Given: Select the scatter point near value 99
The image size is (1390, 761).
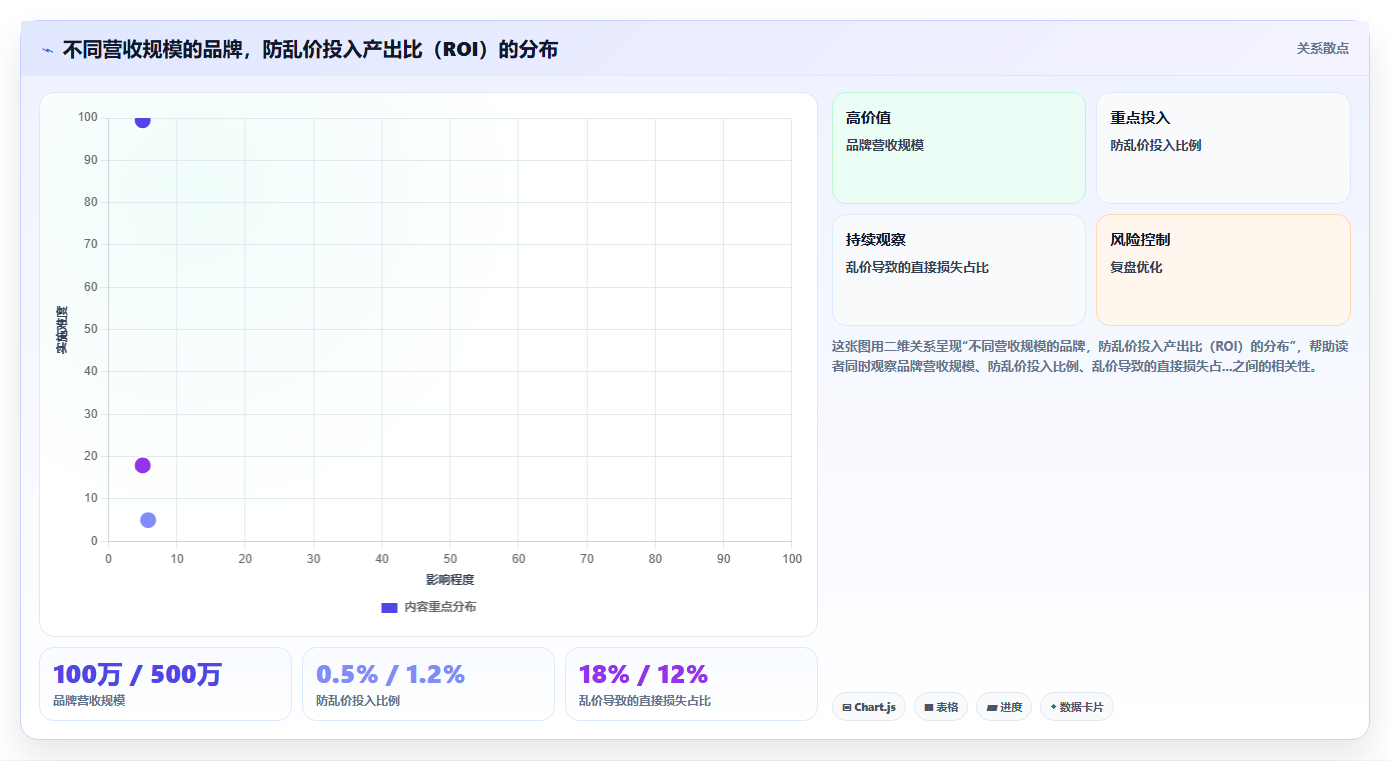Looking at the screenshot, I should 142,121.
